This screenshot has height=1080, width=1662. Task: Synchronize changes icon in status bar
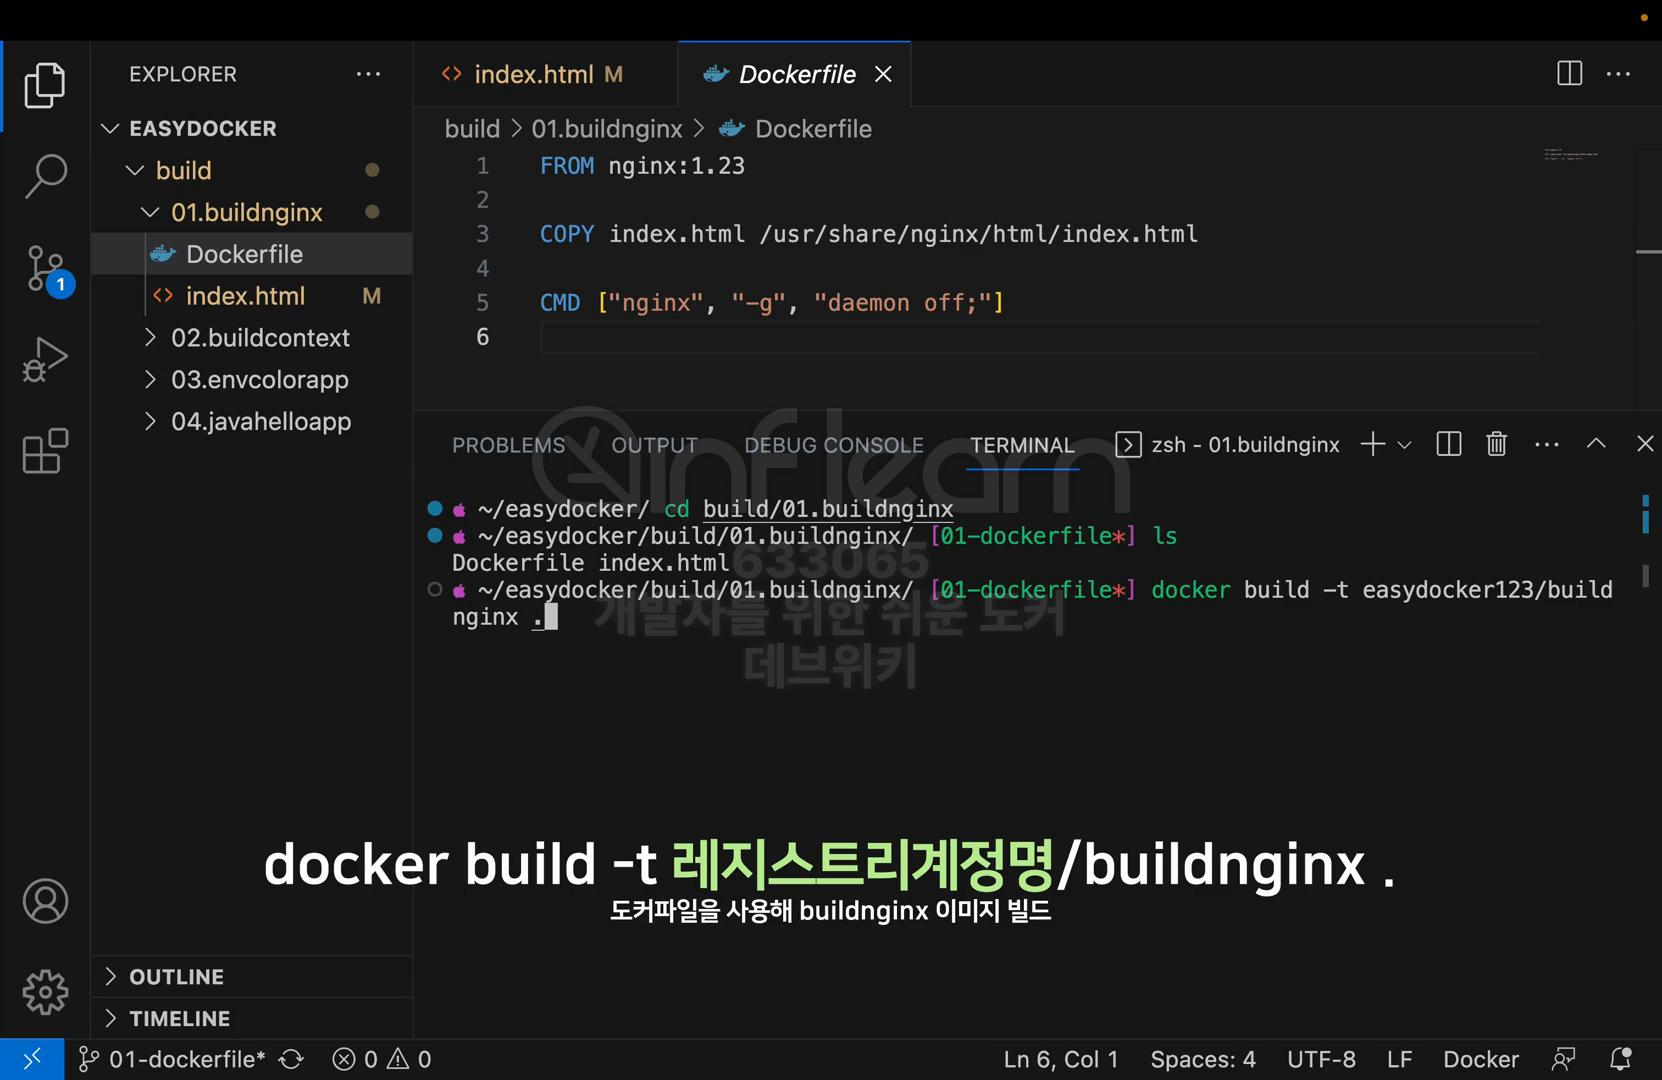[x=291, y=1059]
